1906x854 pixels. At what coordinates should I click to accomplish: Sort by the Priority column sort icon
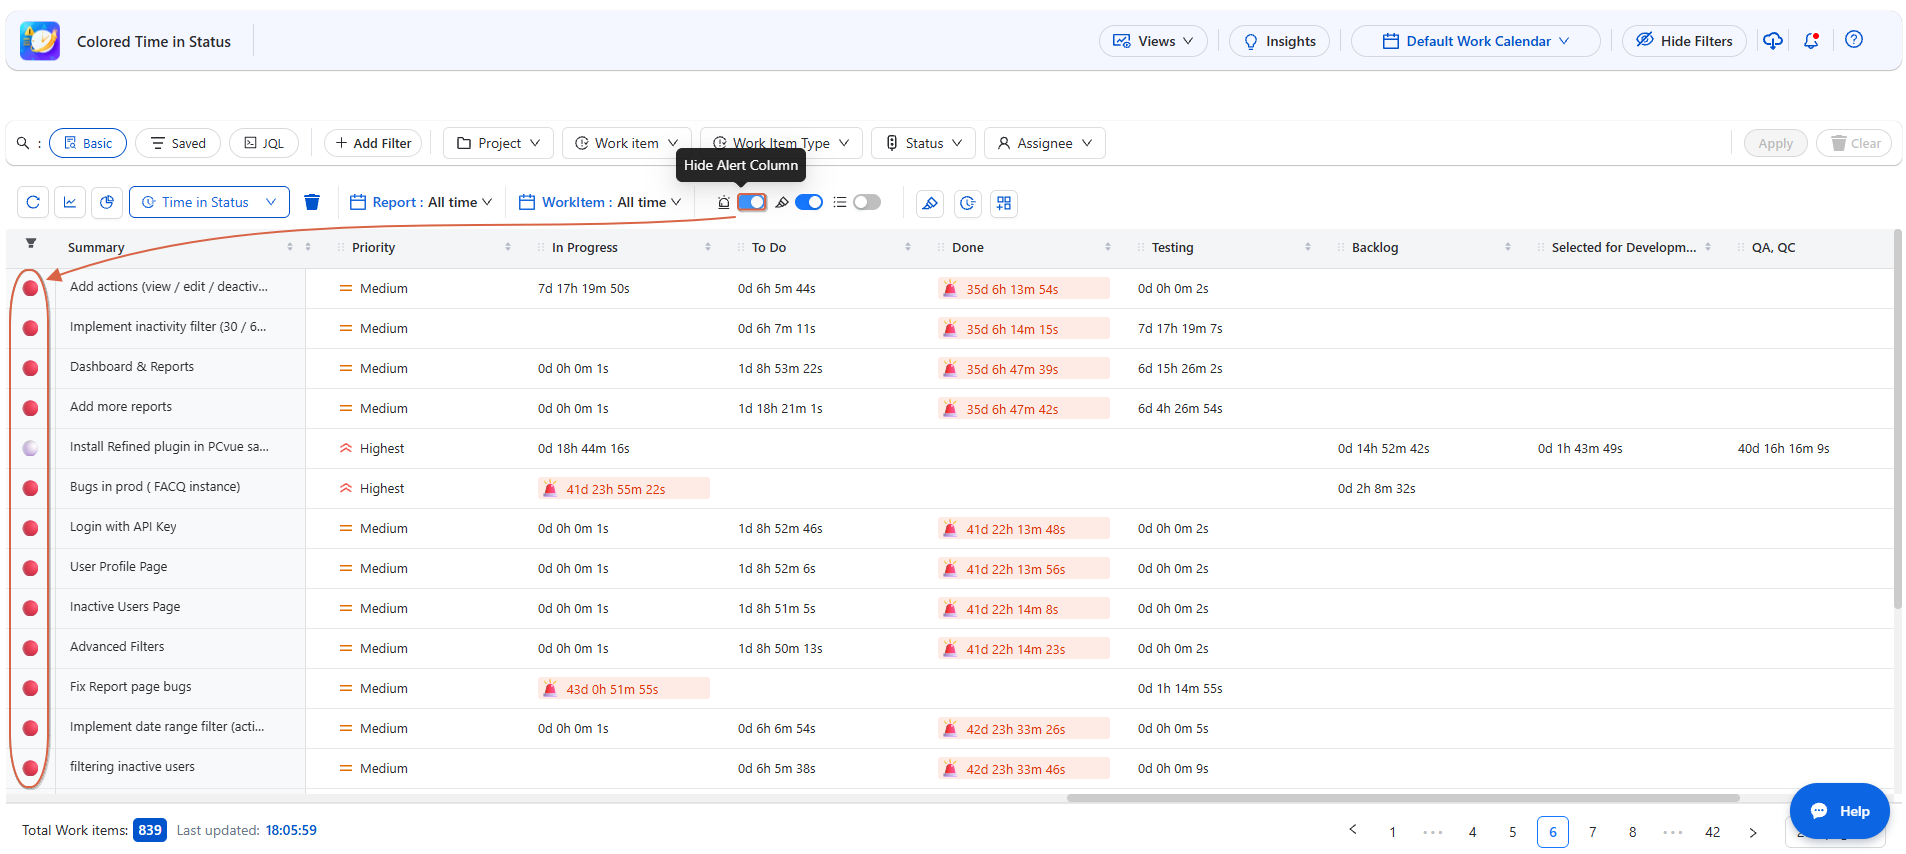pyautogui.click(x=508, y=247)
